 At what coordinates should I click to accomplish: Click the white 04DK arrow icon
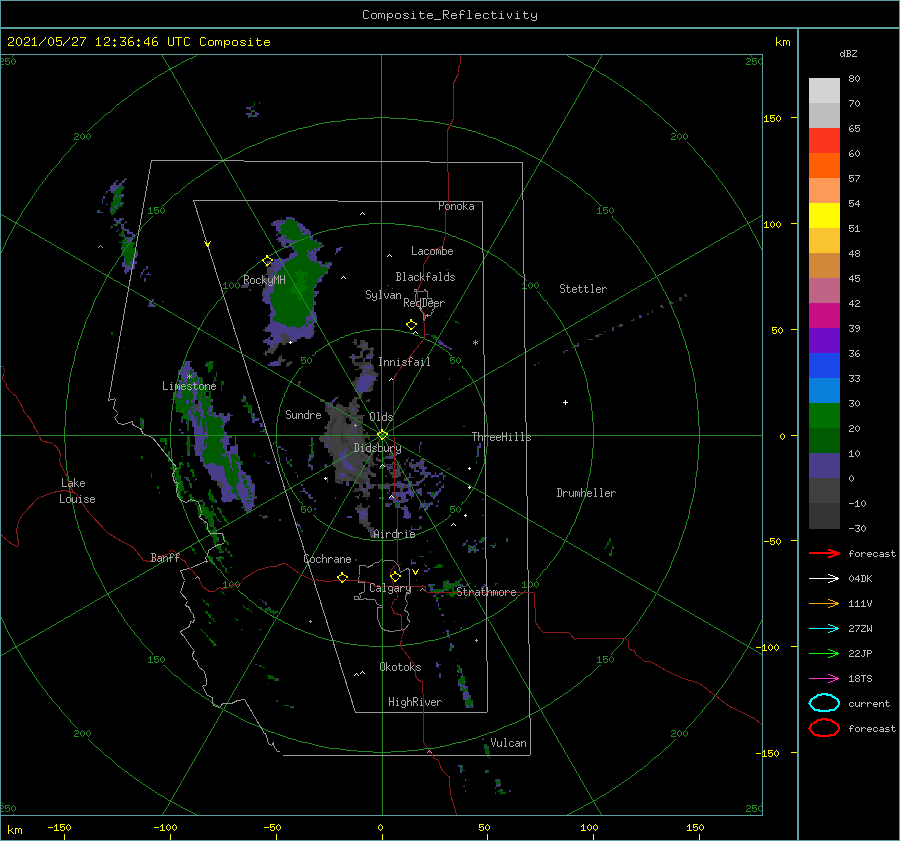[824, 579]
